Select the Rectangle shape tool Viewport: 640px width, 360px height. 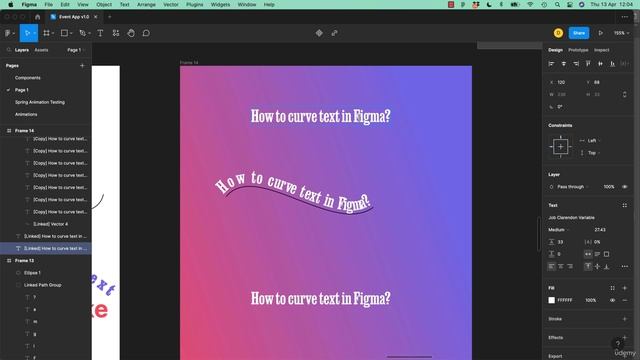point(64,33)
